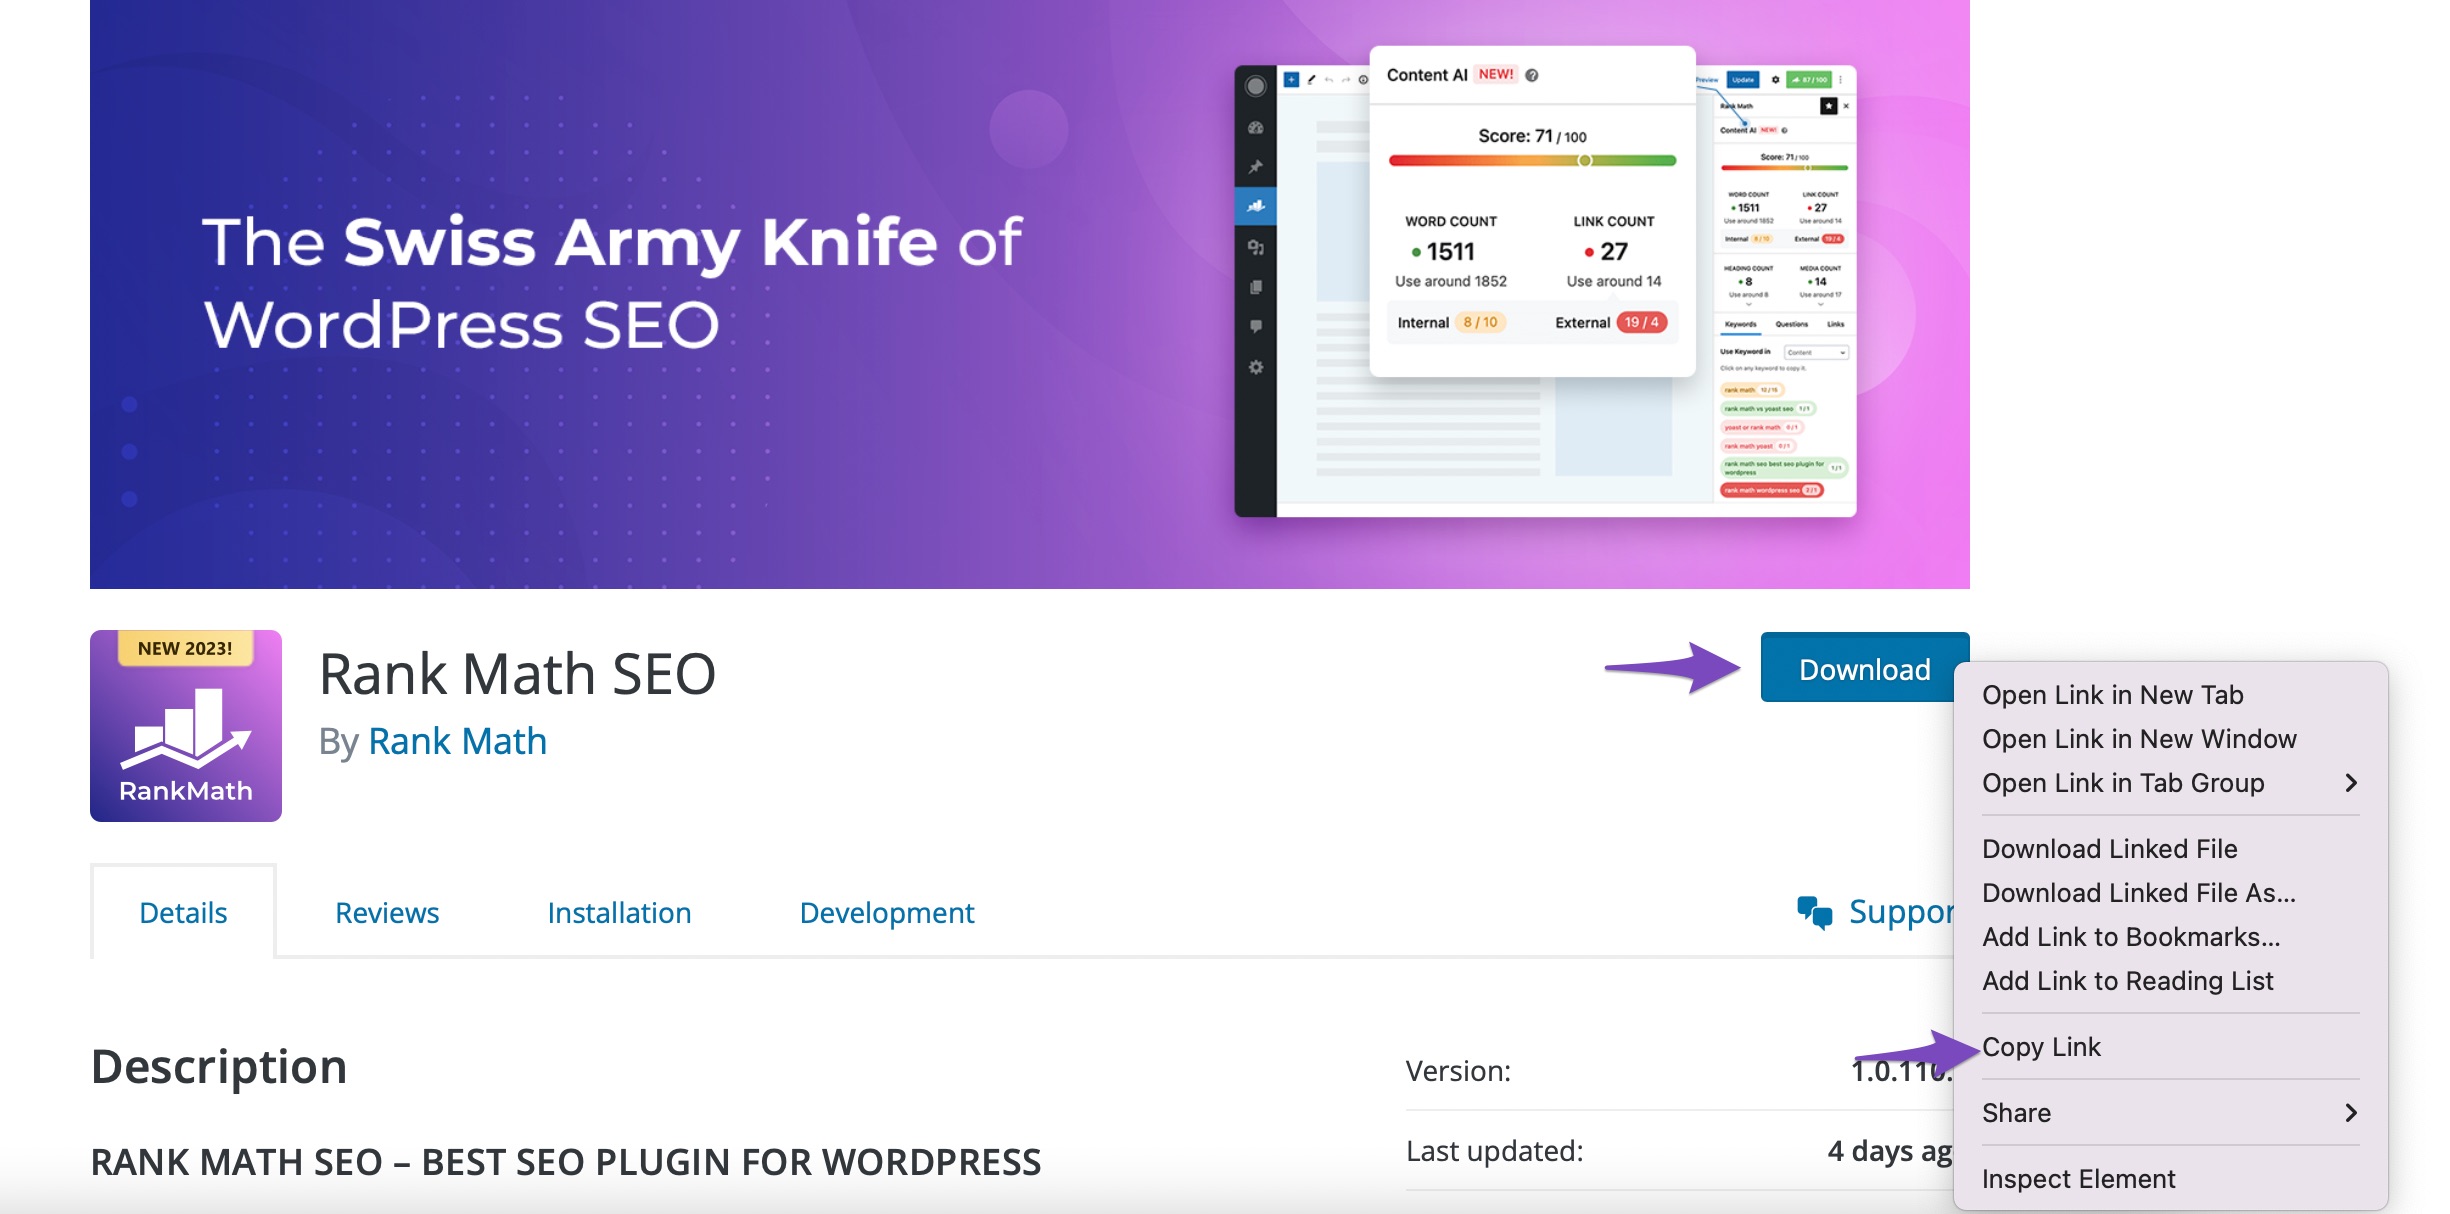Click the RankMath plugin logo icon
Viewport: 2450px width, 1214px height.
pyautogui.click(x=186, y=726)
